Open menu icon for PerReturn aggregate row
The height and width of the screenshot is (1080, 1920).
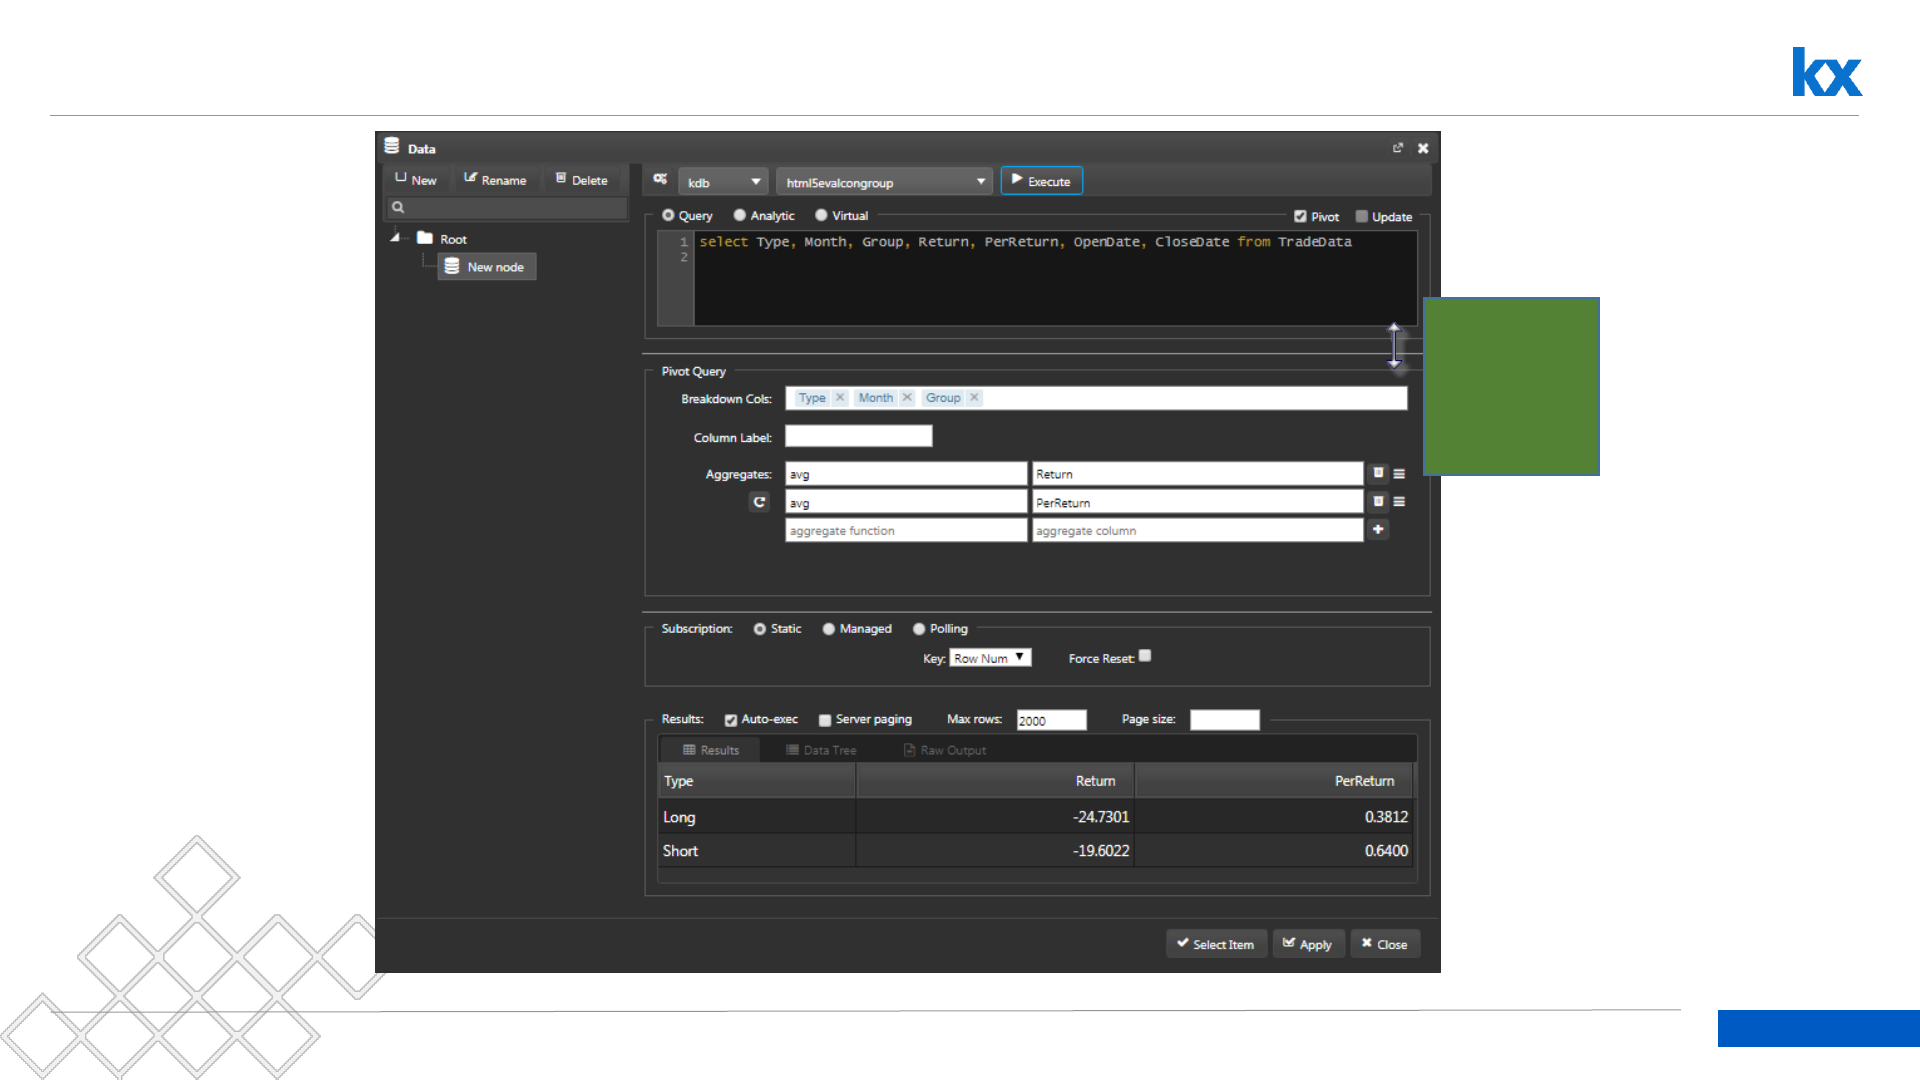(1399, 502)
